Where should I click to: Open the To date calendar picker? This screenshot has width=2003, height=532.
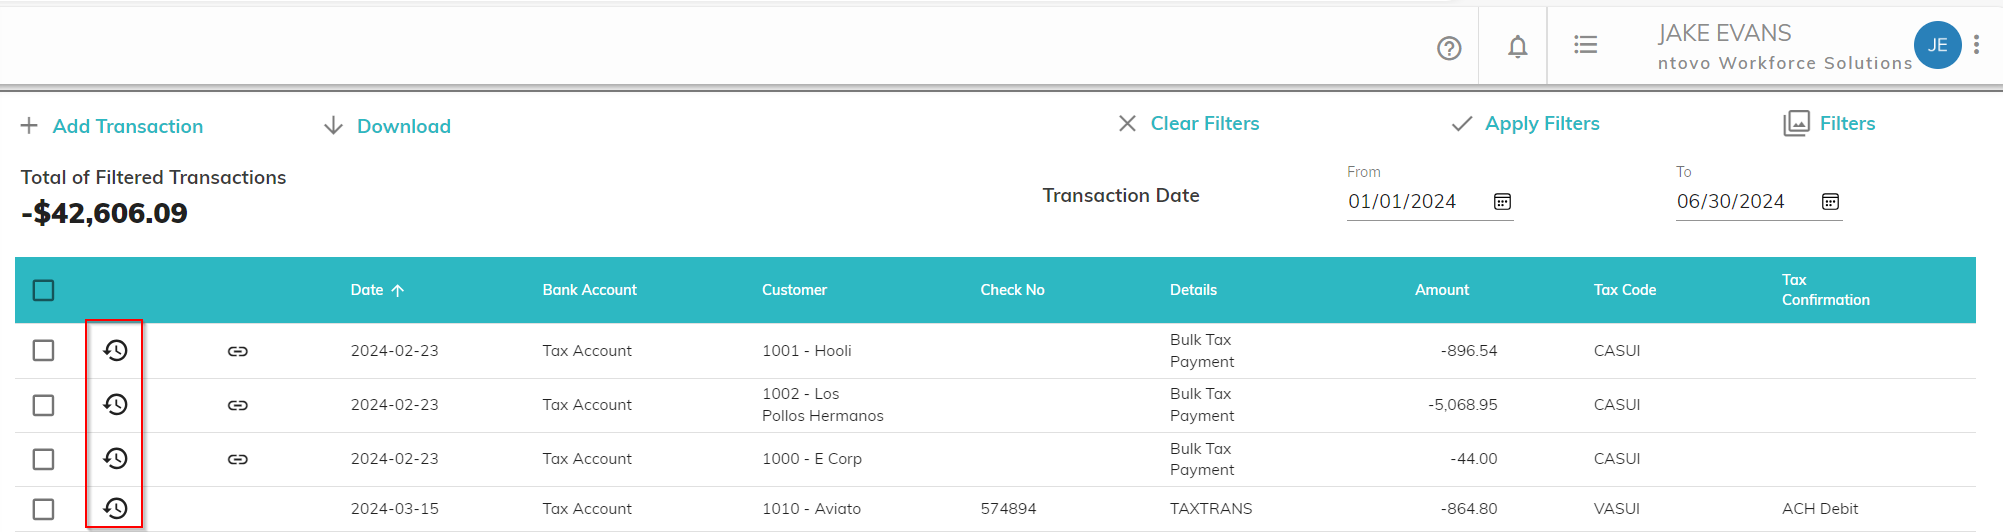(x=1830, y=202)
